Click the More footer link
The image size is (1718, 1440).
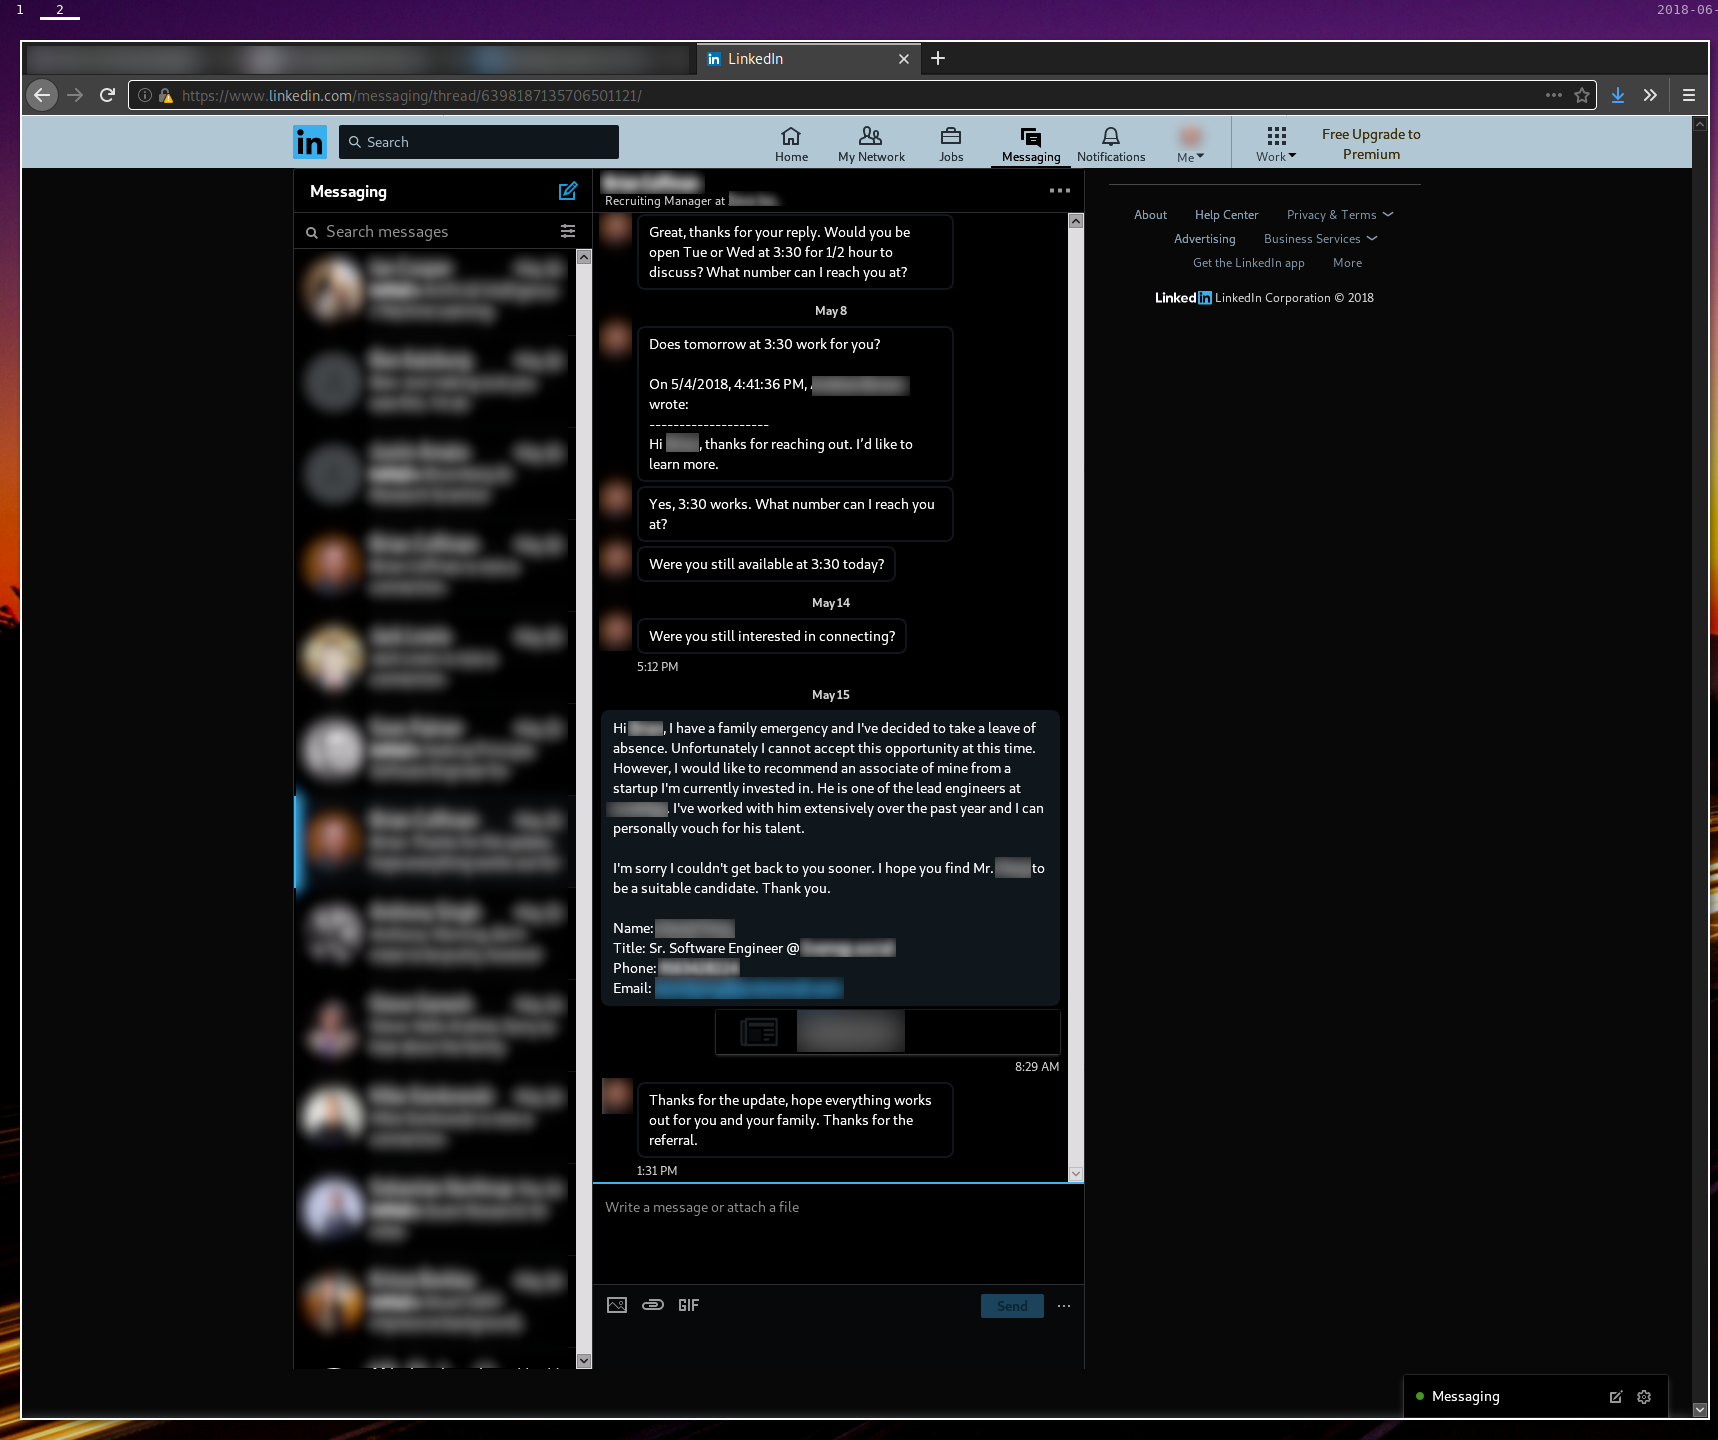pyautogui.click(x=1347, y=263)
